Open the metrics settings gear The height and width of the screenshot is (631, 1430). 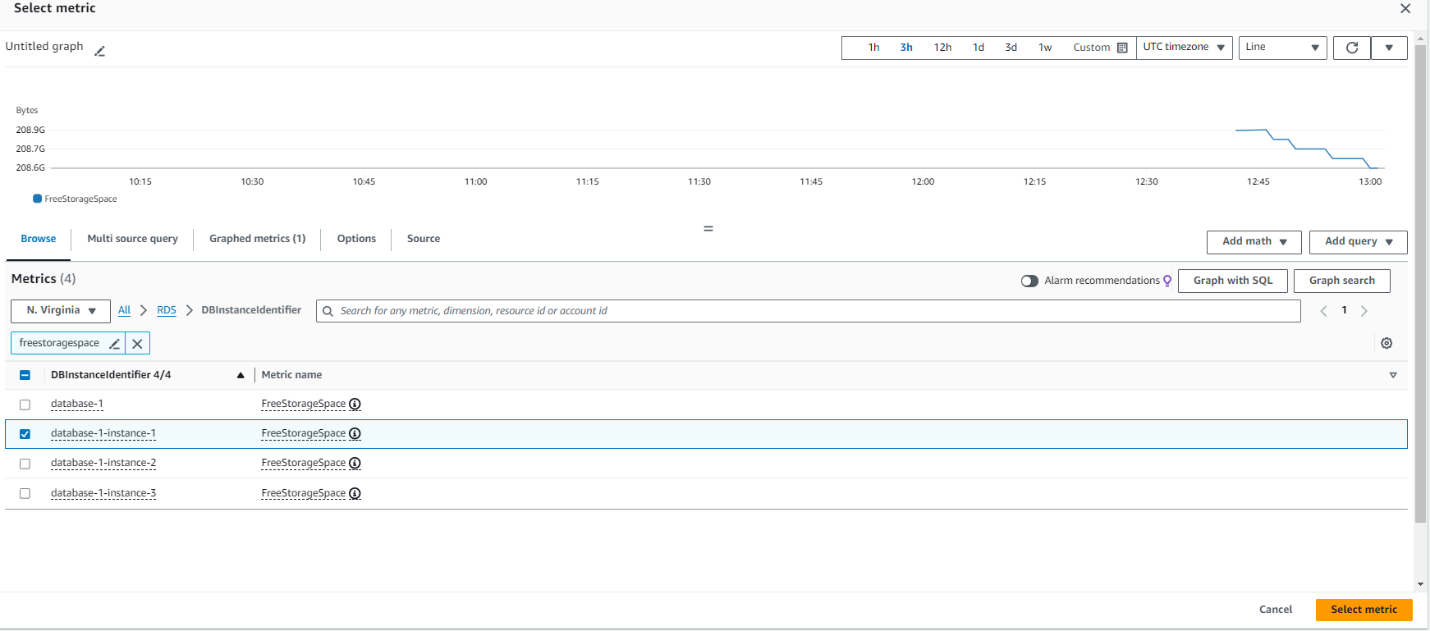coord(1386,343)
